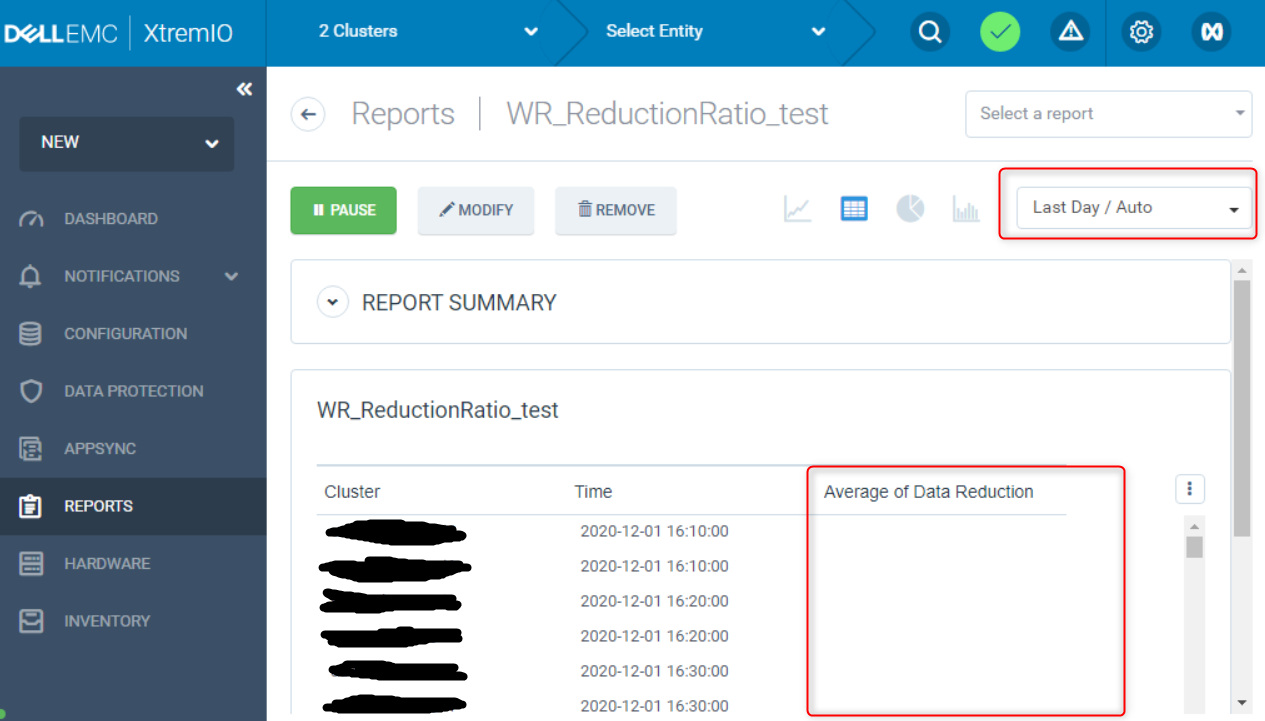Viewport: 1265px width, 721px height.
Task: Check system health status checkmark
Action: tap(1000, 32)
